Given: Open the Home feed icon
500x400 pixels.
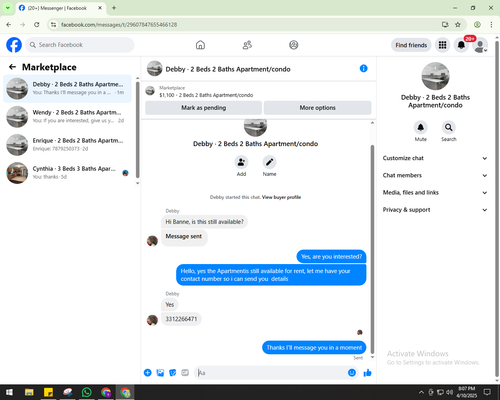Looking at the screenshot, I should click(200, 45).
